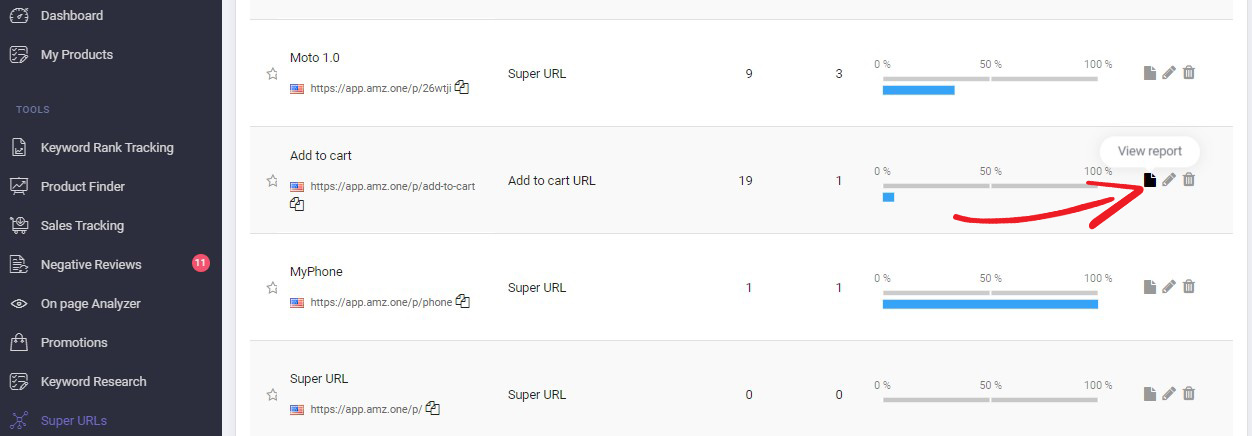1252x436 pixels.
Task: Edit the Moto 1.0 URL with the pencil icon
Action: coord(1169,73)
